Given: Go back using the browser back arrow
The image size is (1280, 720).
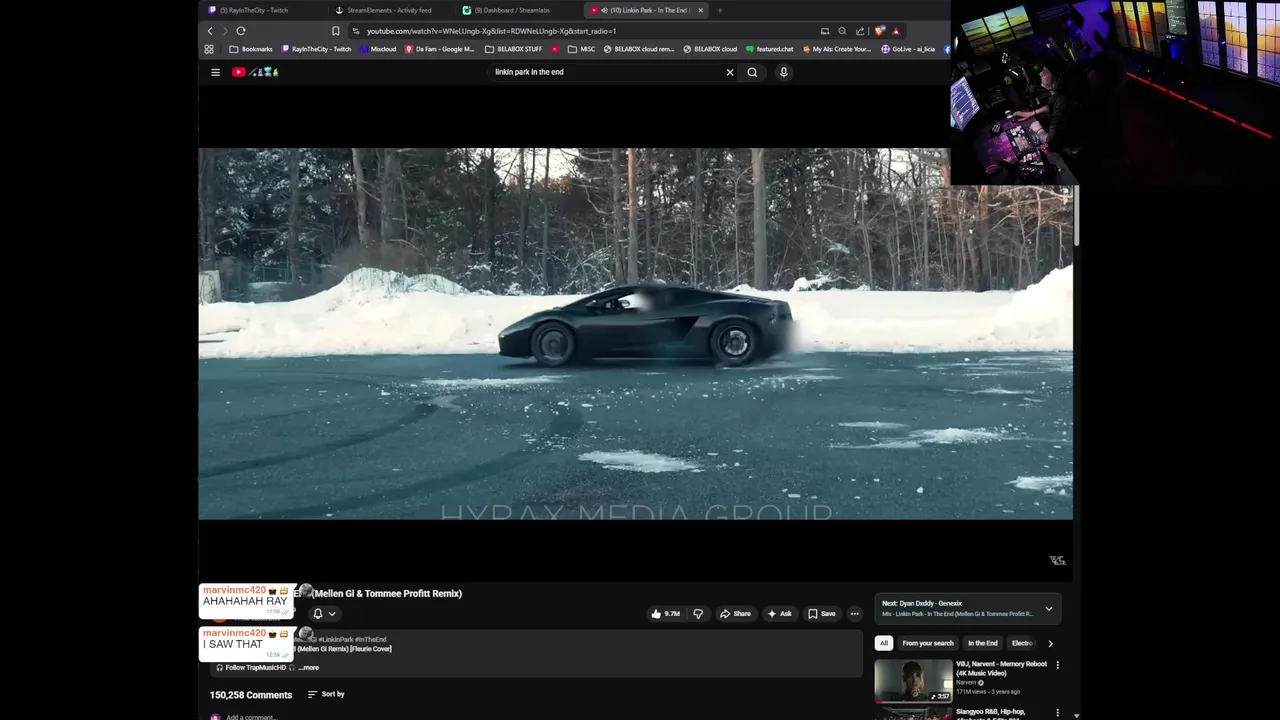Looking at the screenshot, I should (x=210, y=31).
